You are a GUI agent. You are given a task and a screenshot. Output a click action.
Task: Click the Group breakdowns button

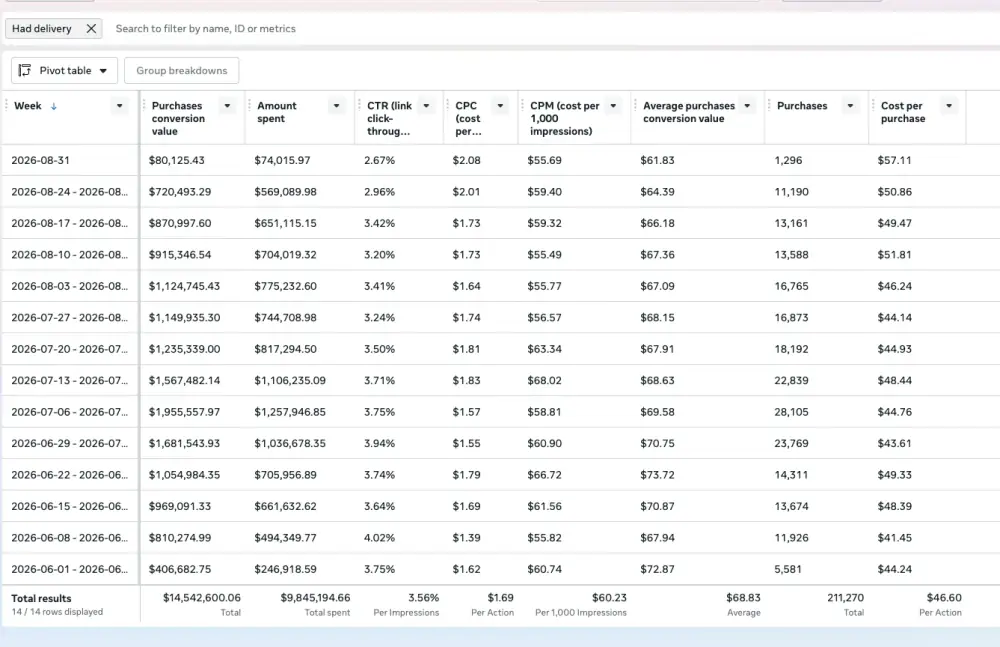click(x=182, y=70)
